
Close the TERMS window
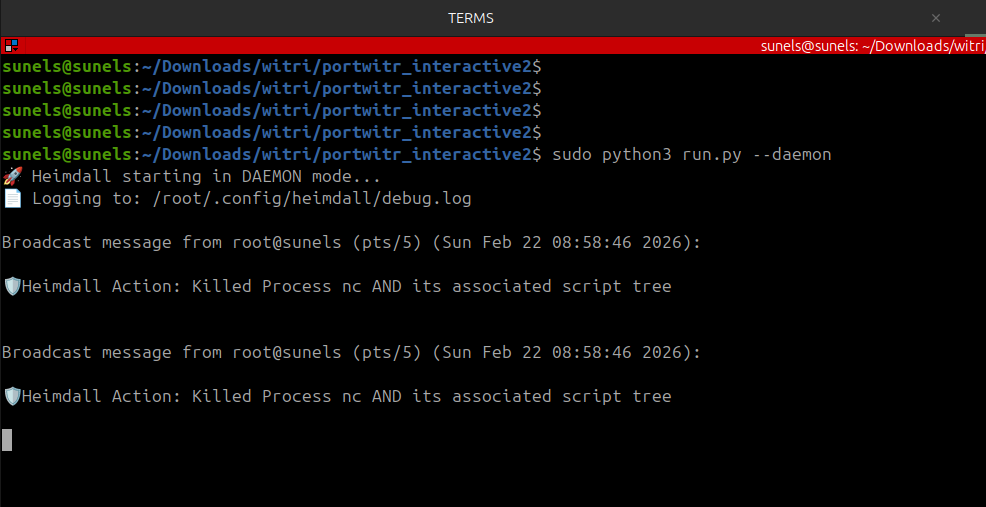936,18
